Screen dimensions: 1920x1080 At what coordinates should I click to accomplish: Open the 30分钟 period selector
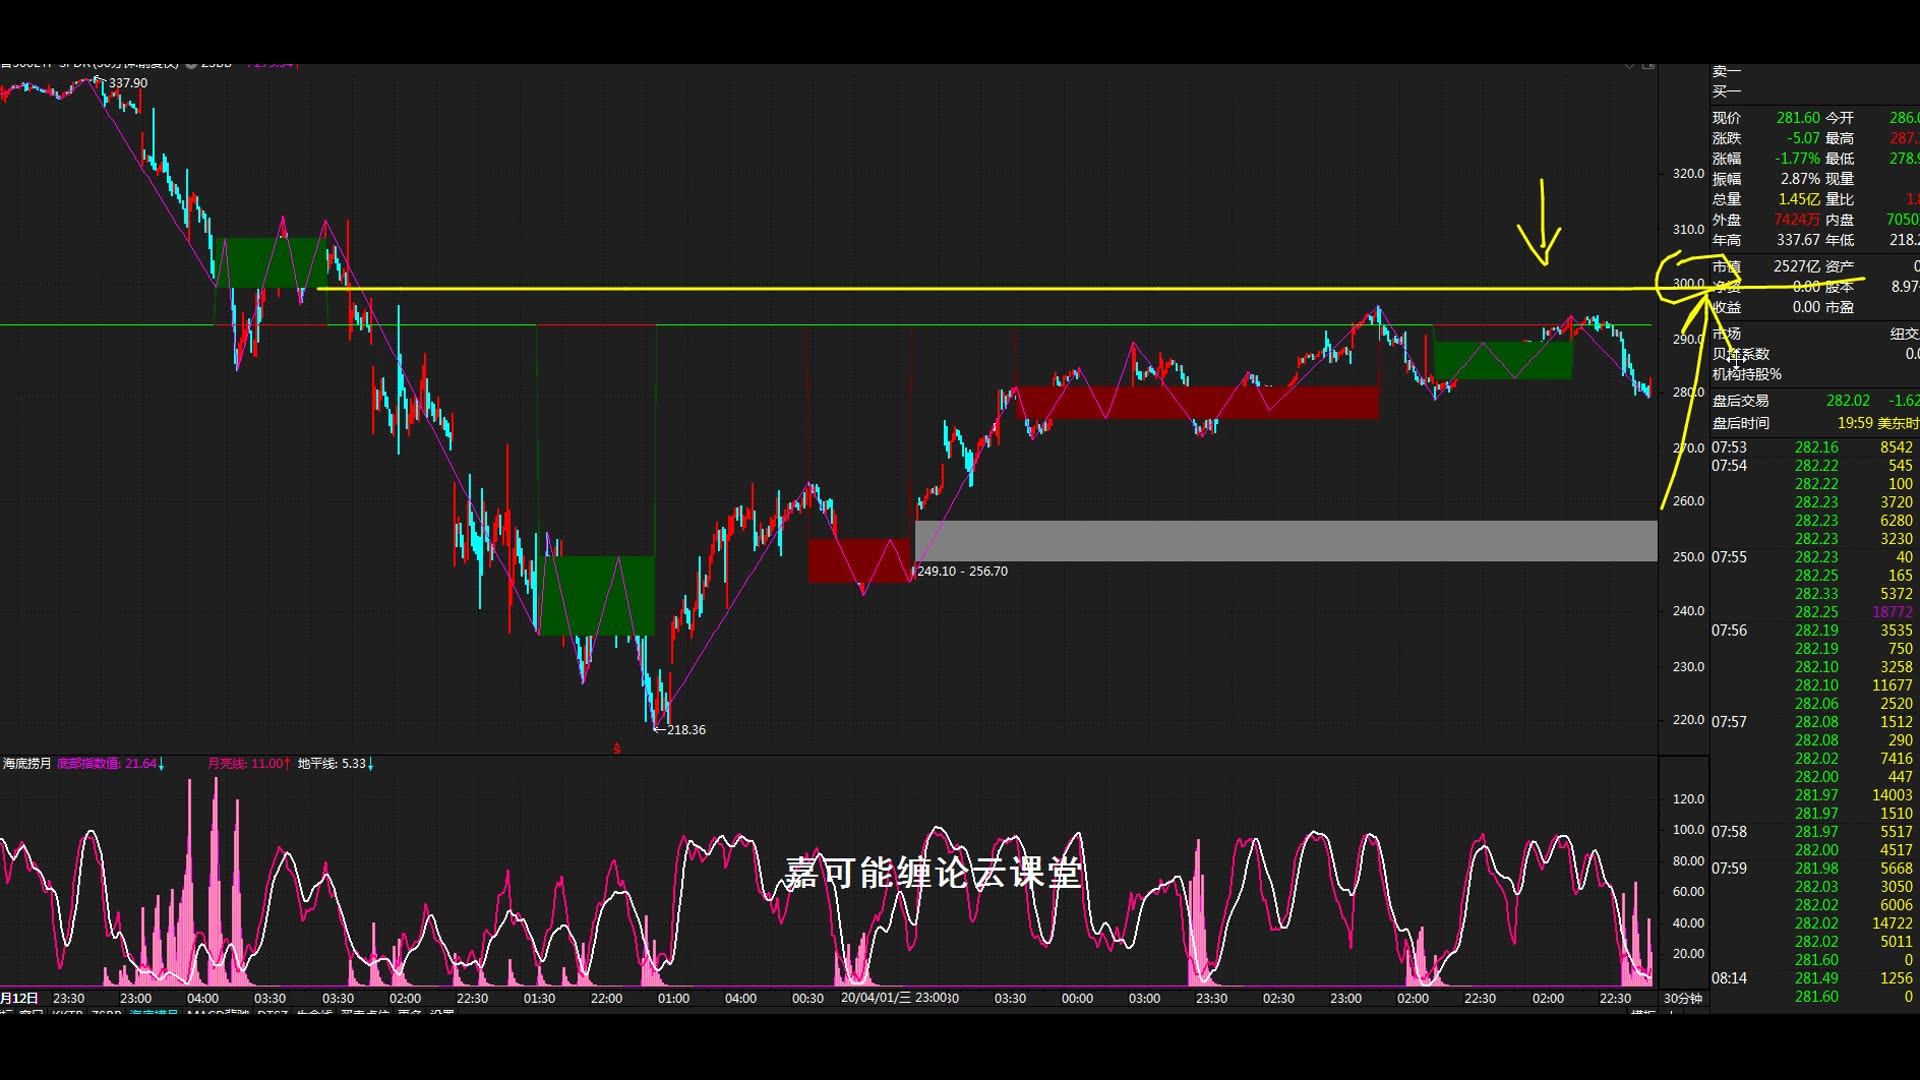pos(1683,998)
